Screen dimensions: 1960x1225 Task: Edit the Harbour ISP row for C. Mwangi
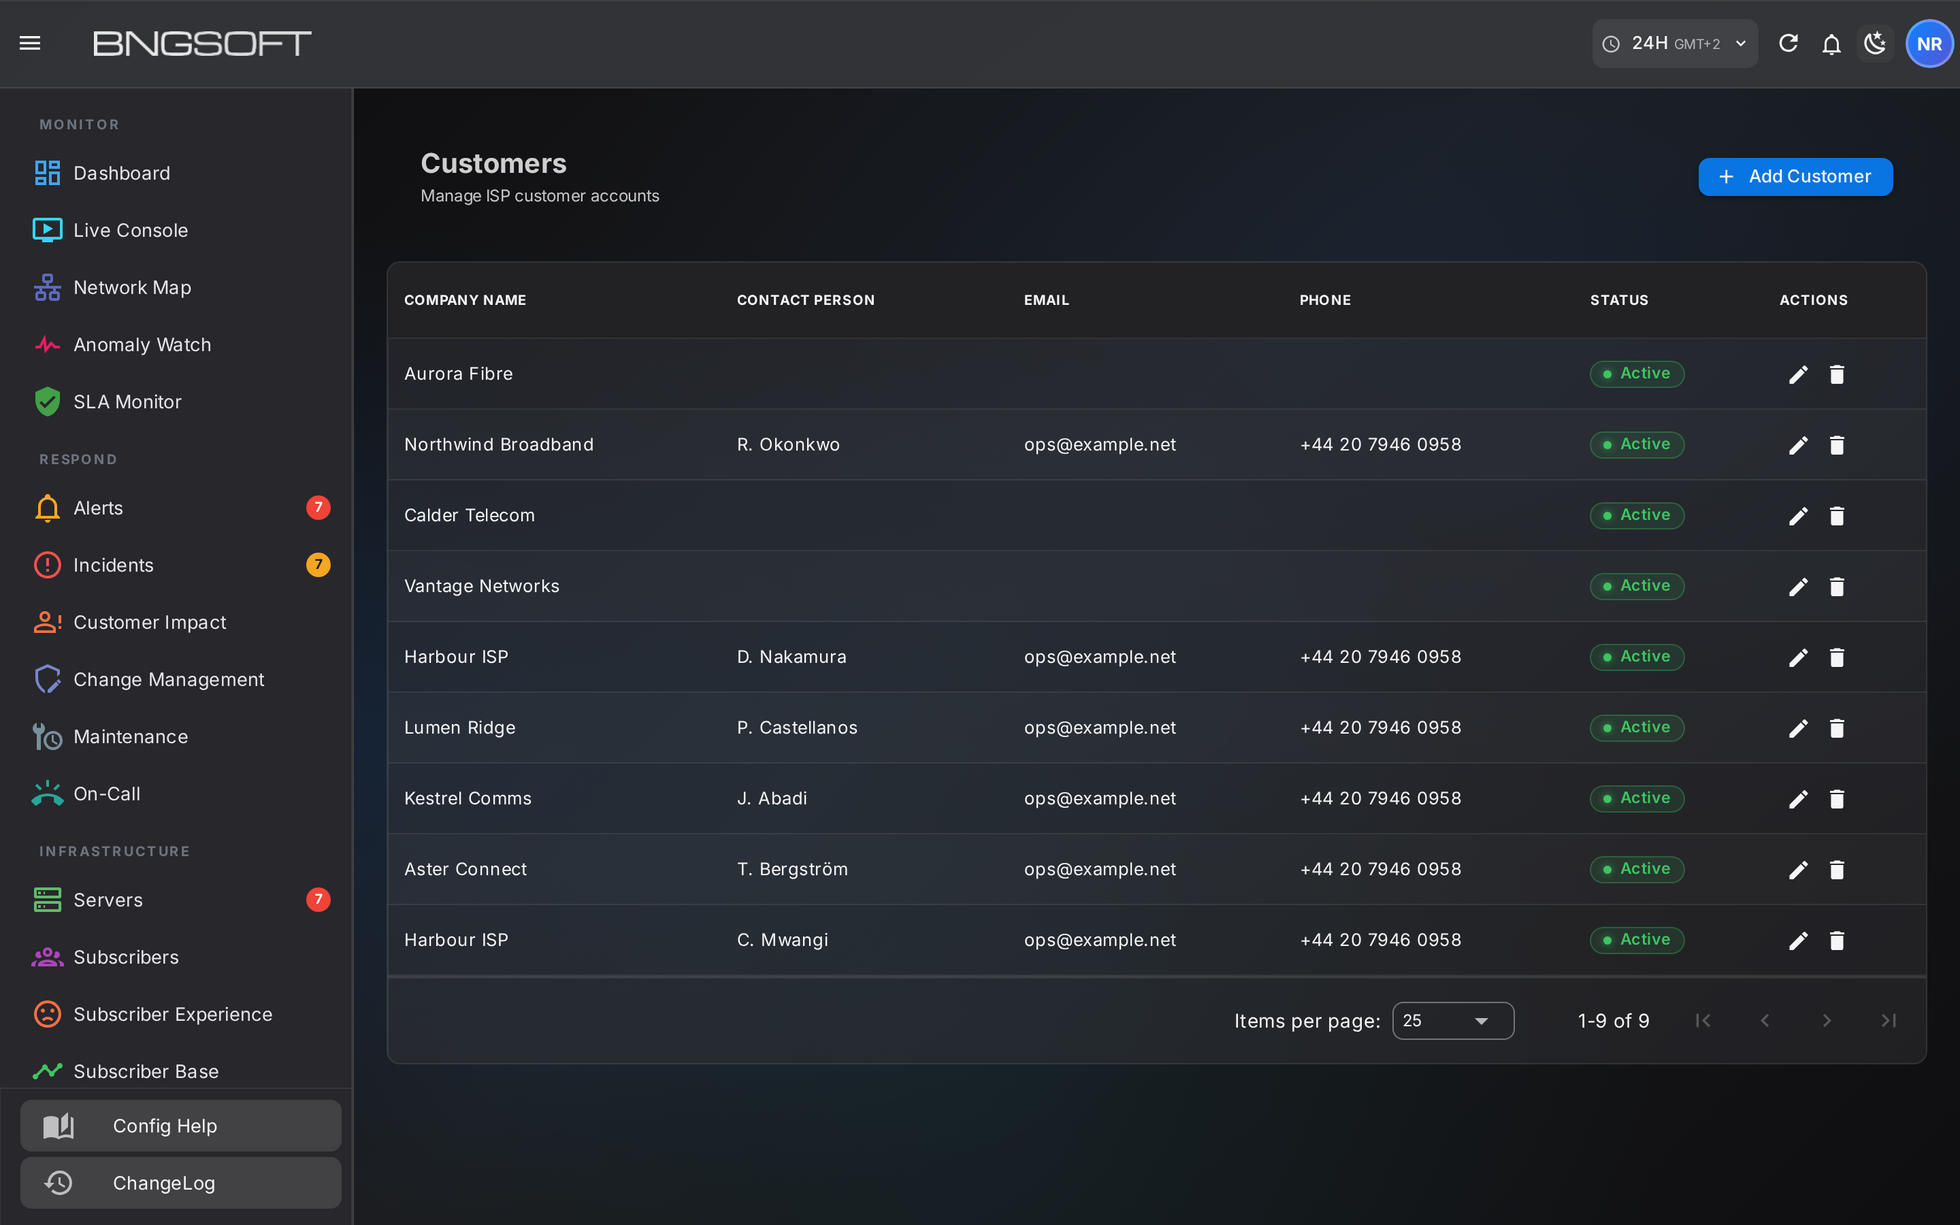[x=1798, y=941]
